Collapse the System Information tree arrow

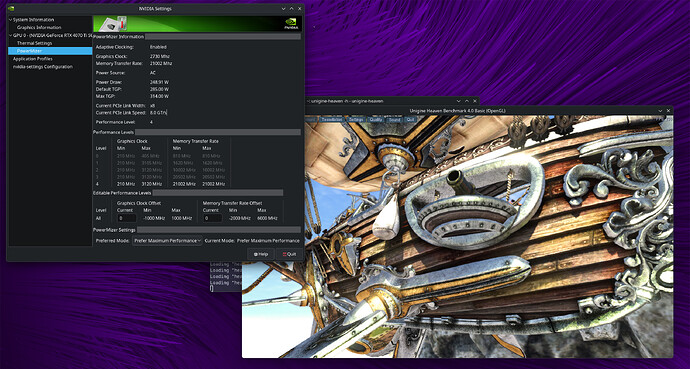tap(11, 20)
